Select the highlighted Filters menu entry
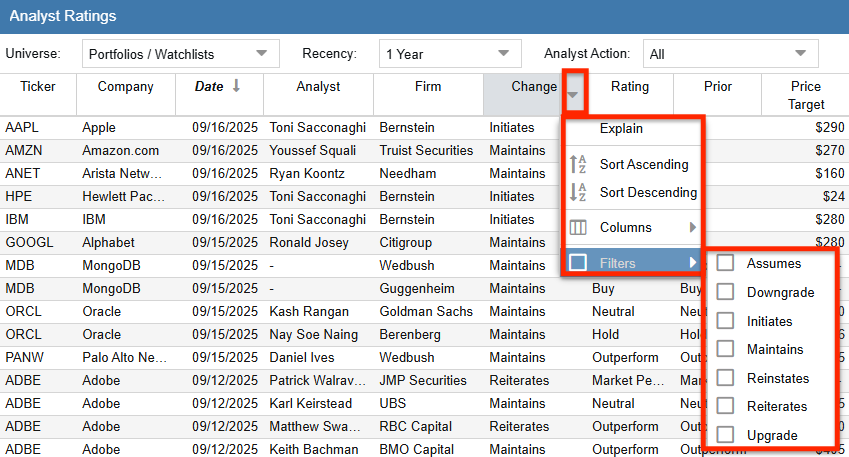849x457 pixels. pyautogui.click(x=632, y=263)
